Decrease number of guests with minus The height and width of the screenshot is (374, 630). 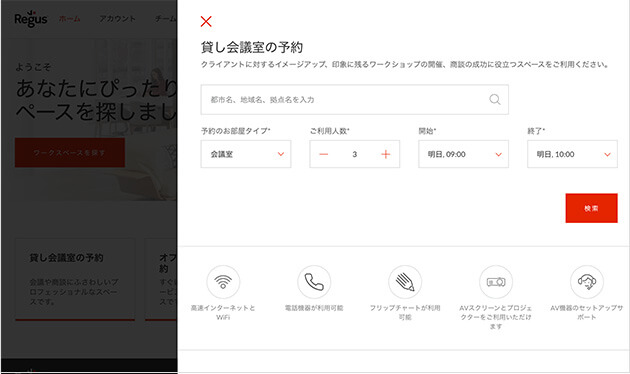[323, 154]
